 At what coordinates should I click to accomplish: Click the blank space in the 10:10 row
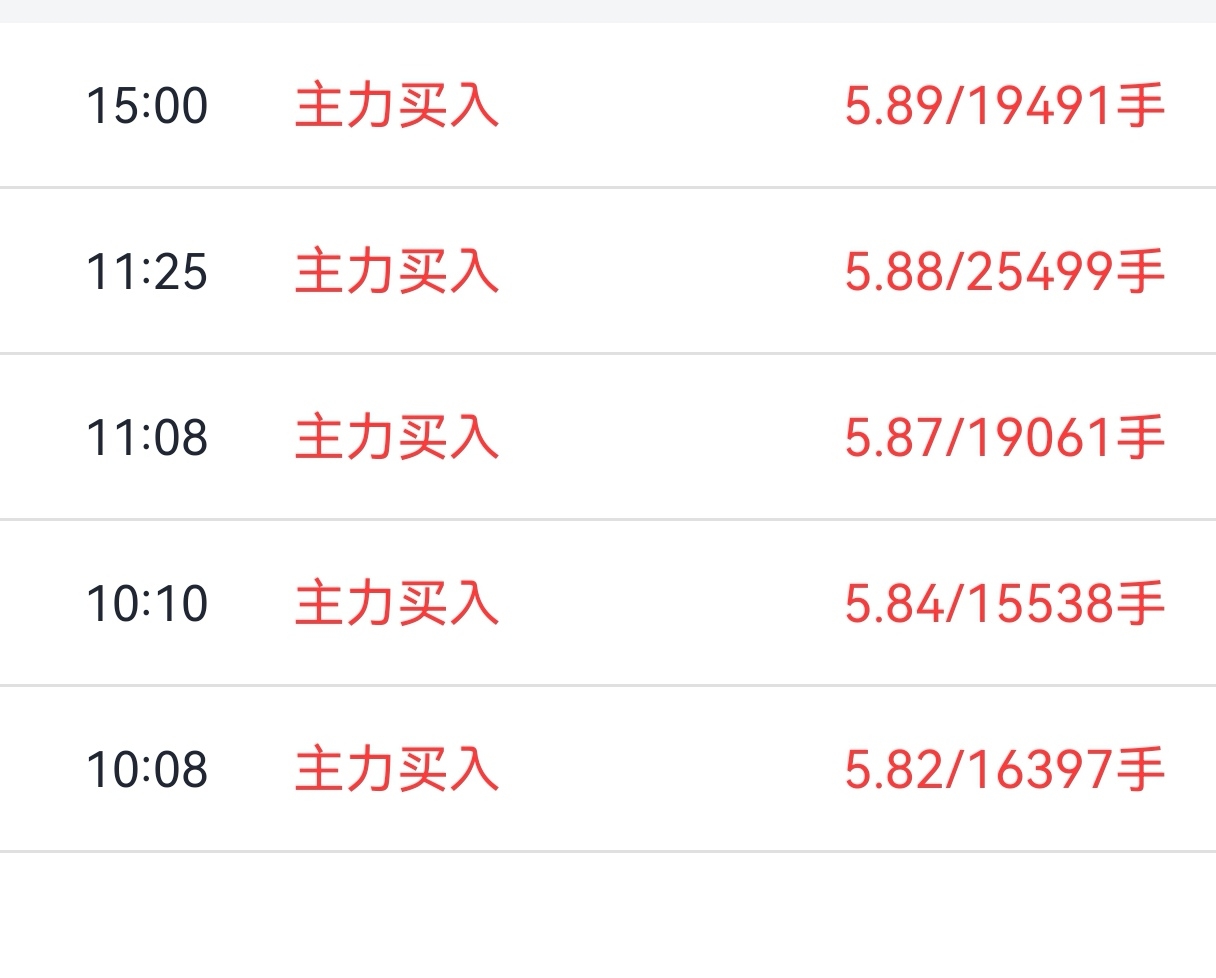click(x=672, y=604)
